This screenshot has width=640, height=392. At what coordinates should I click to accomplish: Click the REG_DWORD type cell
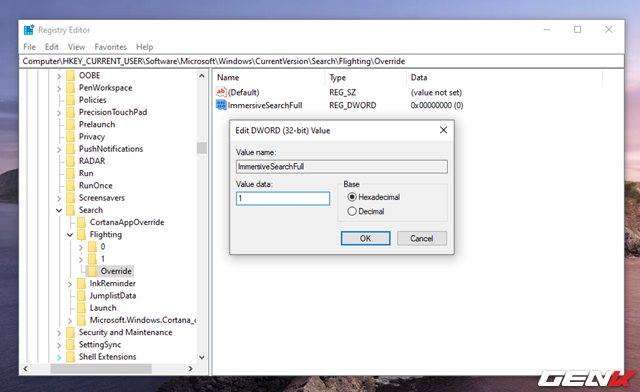[353, 105]
